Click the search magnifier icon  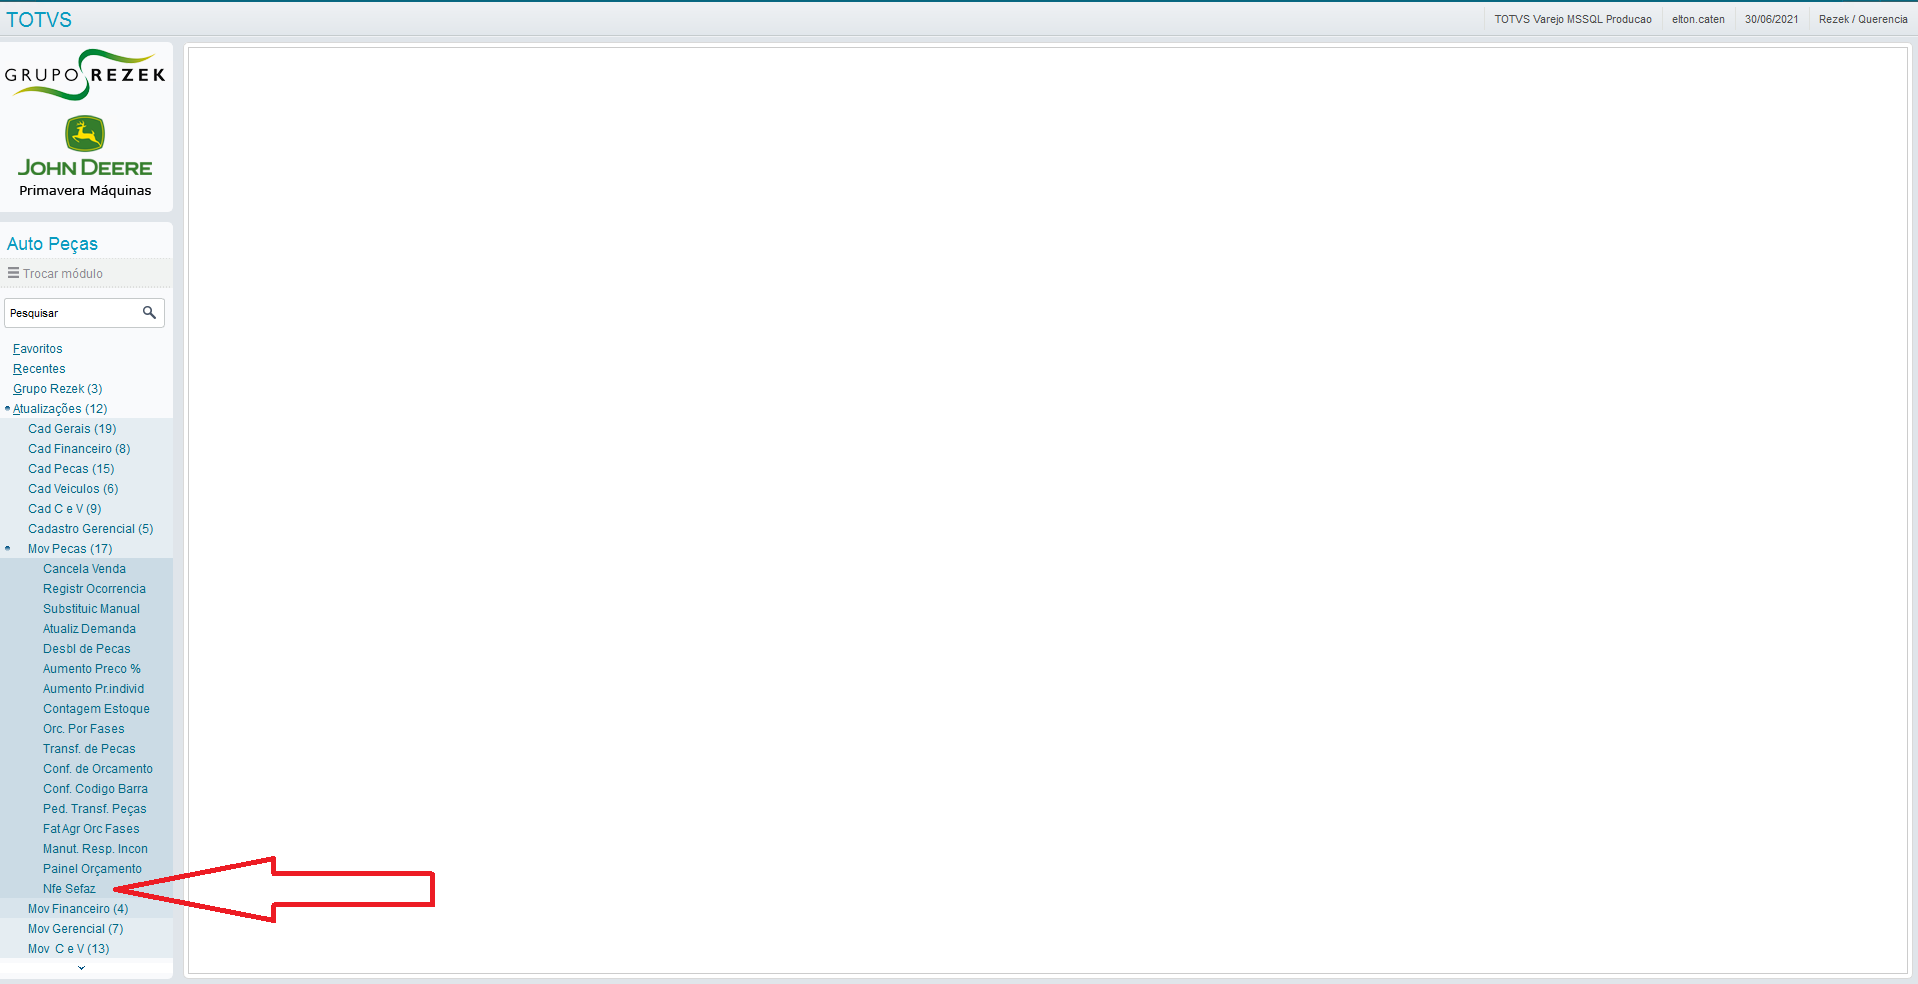(149, 313)
